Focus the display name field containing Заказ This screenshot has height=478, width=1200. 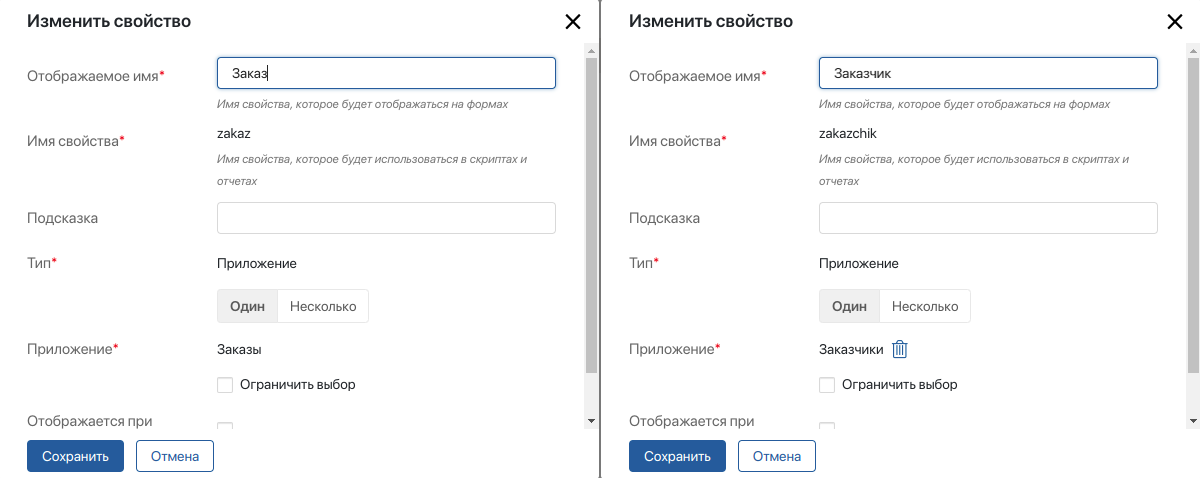(386, 73)
